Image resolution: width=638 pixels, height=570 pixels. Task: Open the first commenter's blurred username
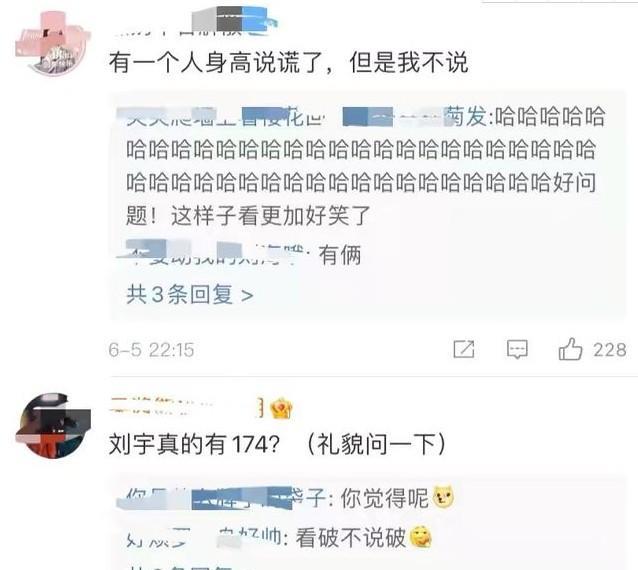pos(194,21)
